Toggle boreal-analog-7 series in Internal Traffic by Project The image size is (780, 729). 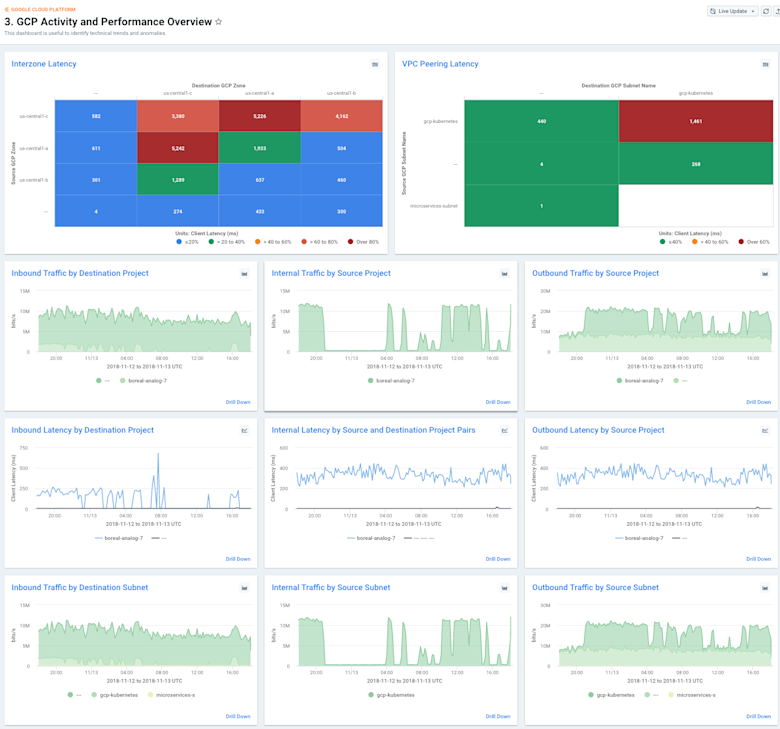[391, 381]
